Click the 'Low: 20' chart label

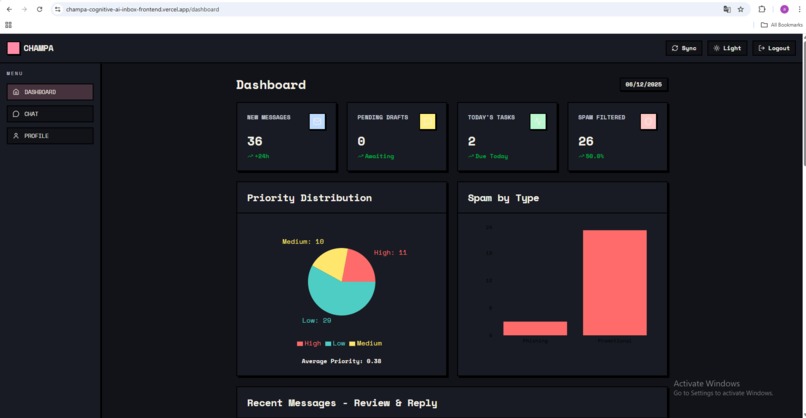pos(317,320)
